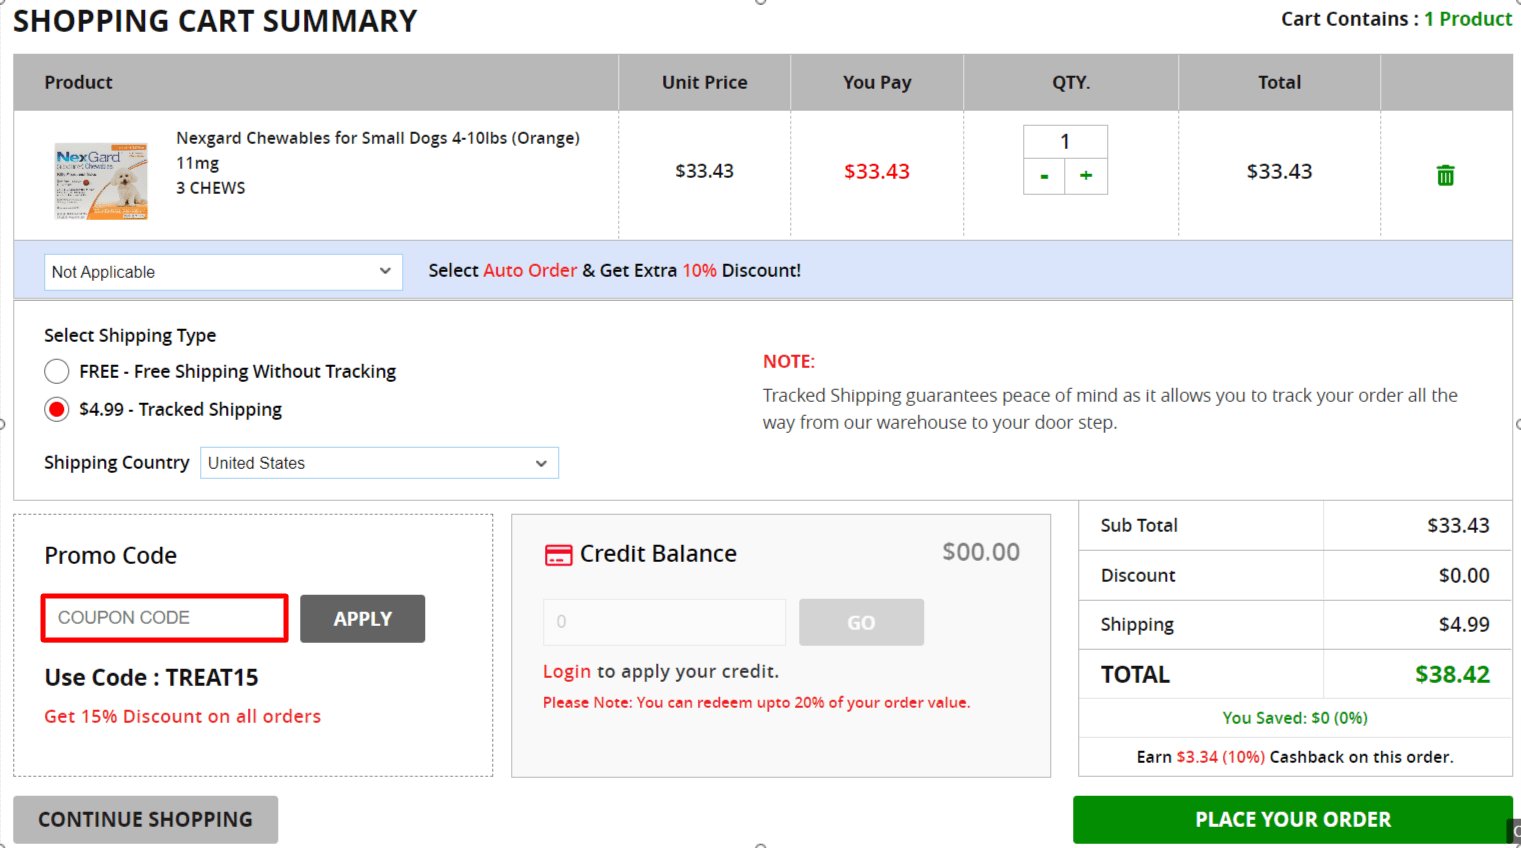Click the trash icon to remove Nexgard Chewables
Image resolution: width=1521 pixels, height=848 pixels.
pos(1445,174)
